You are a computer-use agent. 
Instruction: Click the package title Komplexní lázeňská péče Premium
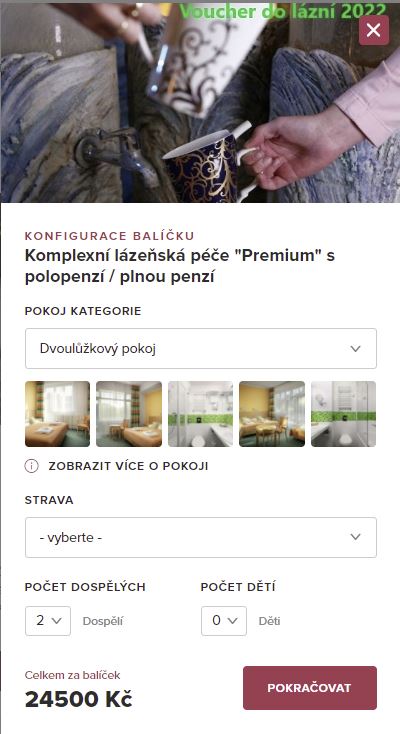(180, 266)
